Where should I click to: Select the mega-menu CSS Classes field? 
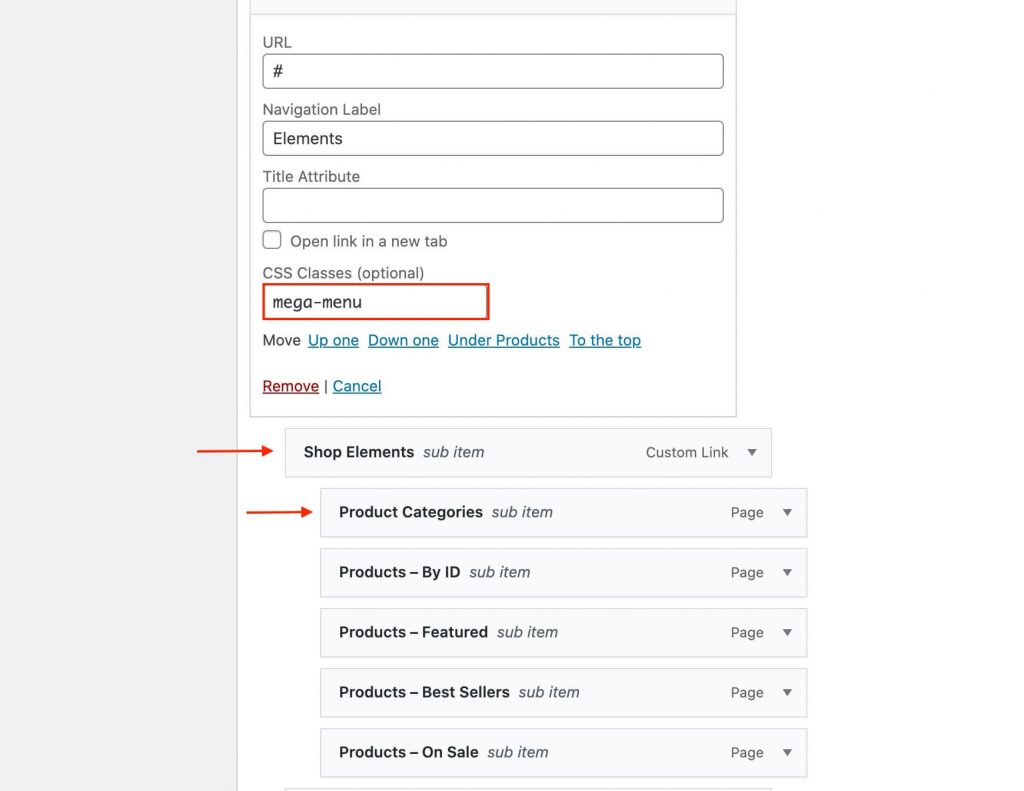point(375,301)
